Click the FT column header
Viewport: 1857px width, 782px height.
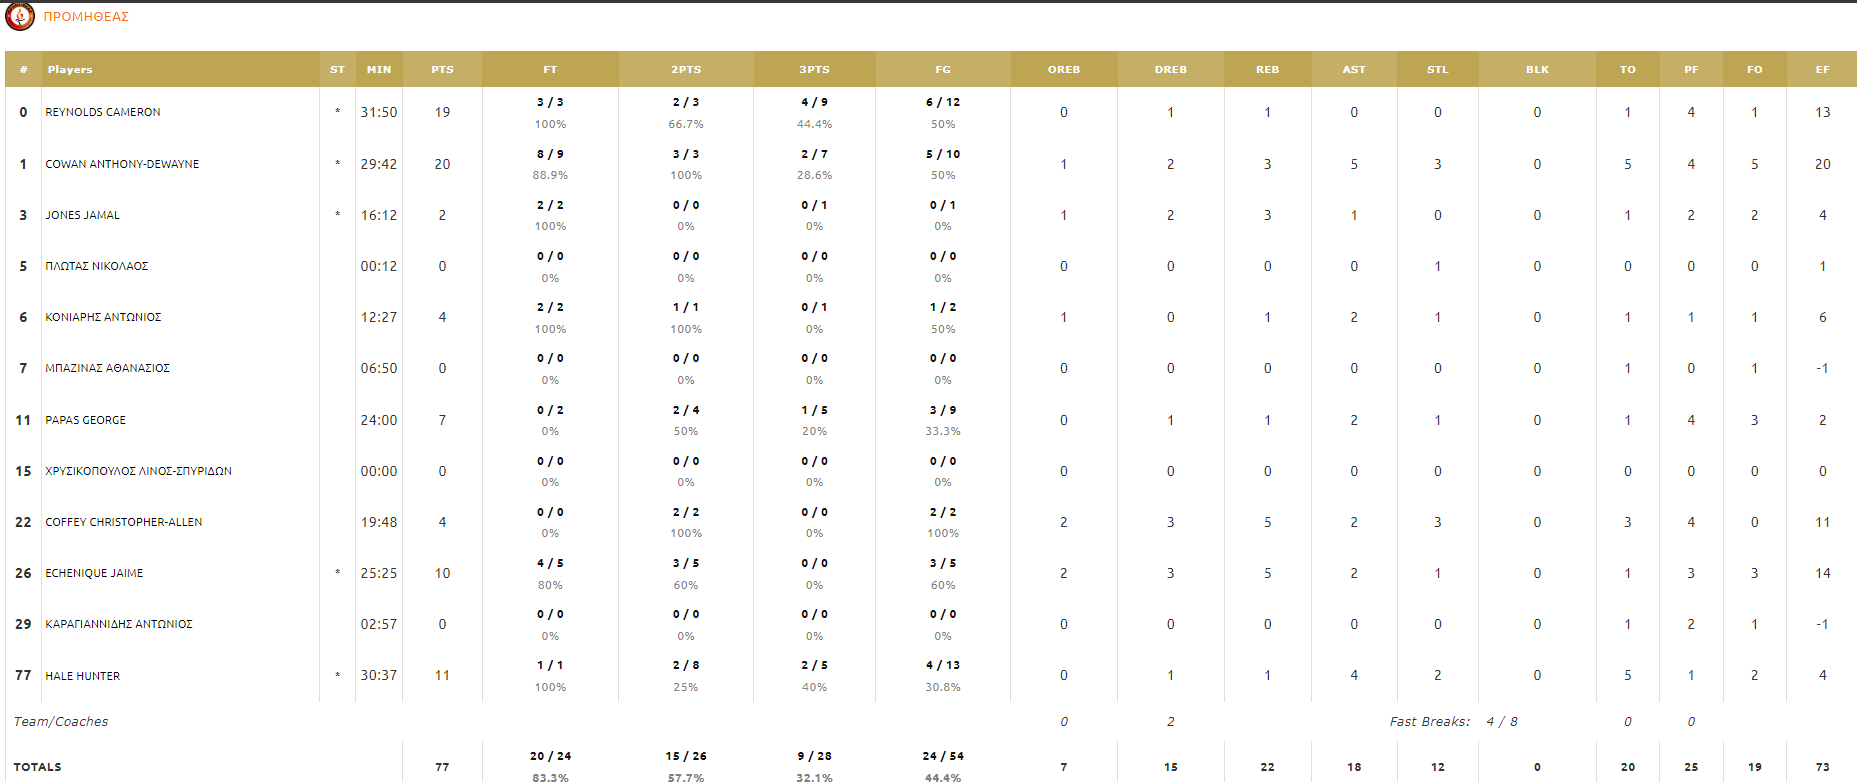(x=550, y=70)
